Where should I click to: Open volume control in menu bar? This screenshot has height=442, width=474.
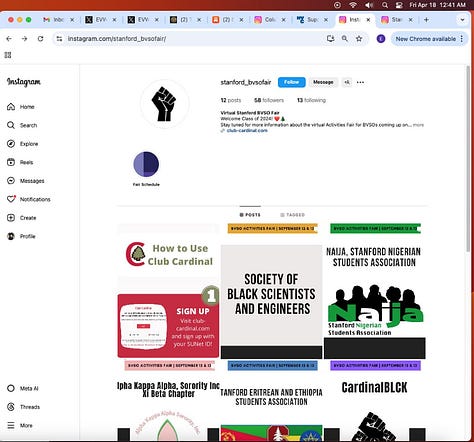tap(369, 5)
